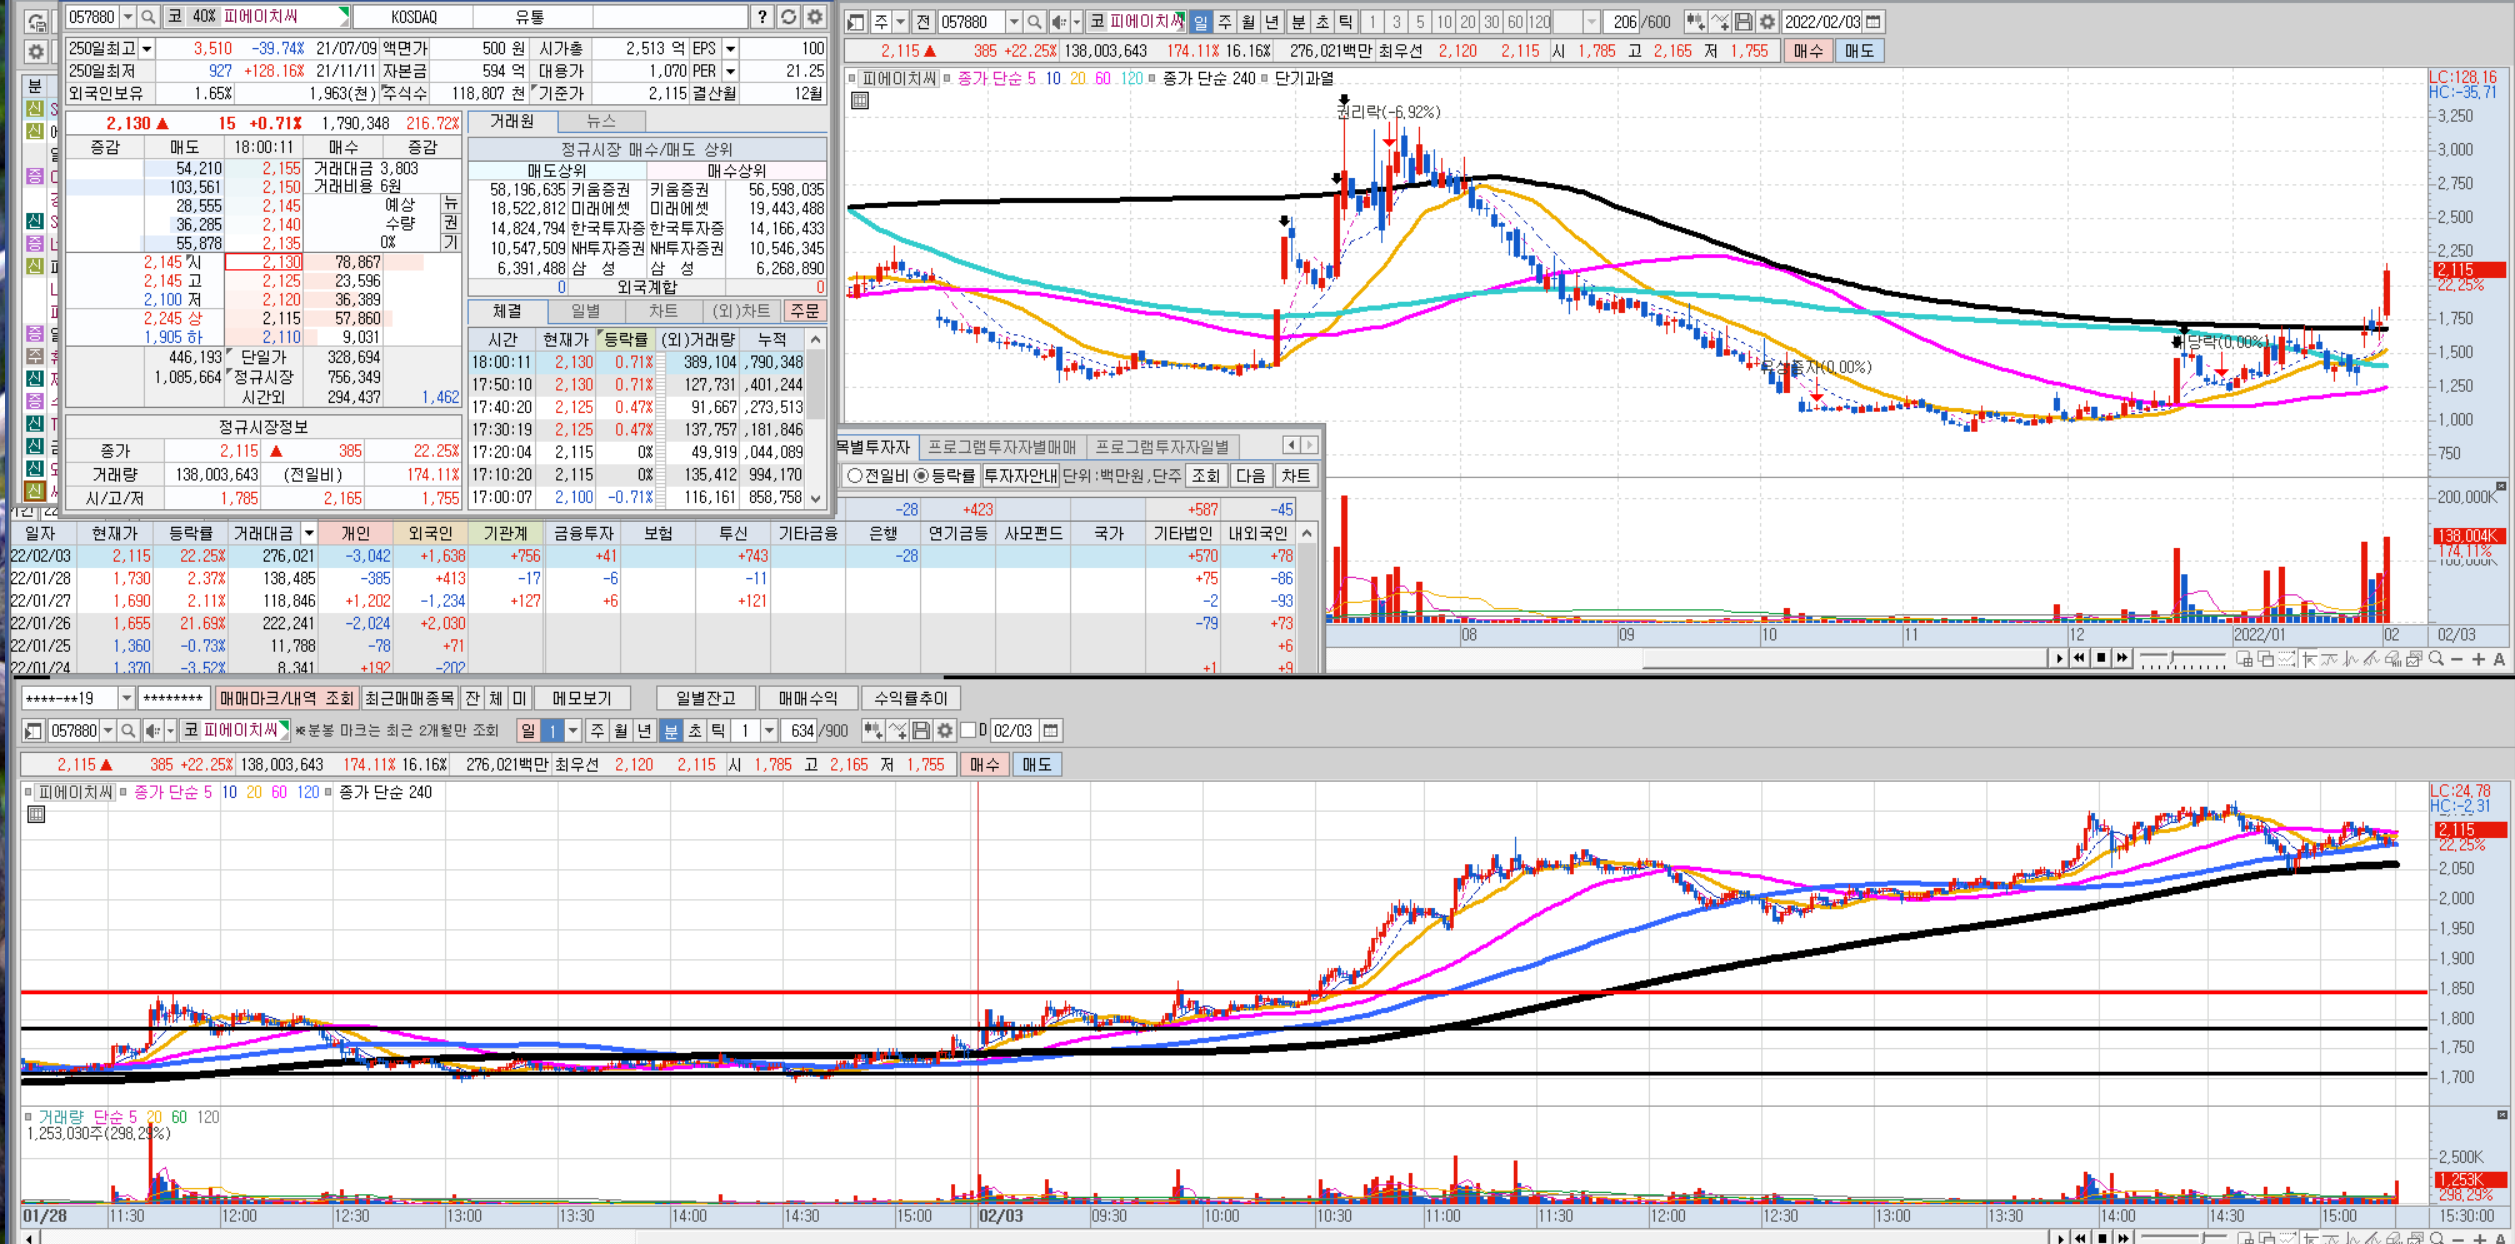Click stock search magnifier in top chart toolbar
2515x1244 pixels.
pos(1034,22)
